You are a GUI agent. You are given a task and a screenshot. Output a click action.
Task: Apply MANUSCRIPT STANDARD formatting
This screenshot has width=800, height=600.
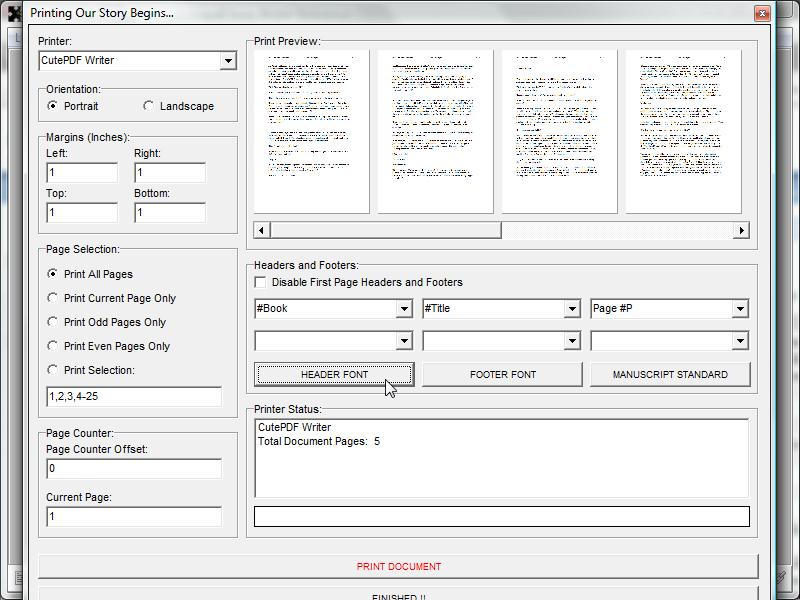coord(670,375)
